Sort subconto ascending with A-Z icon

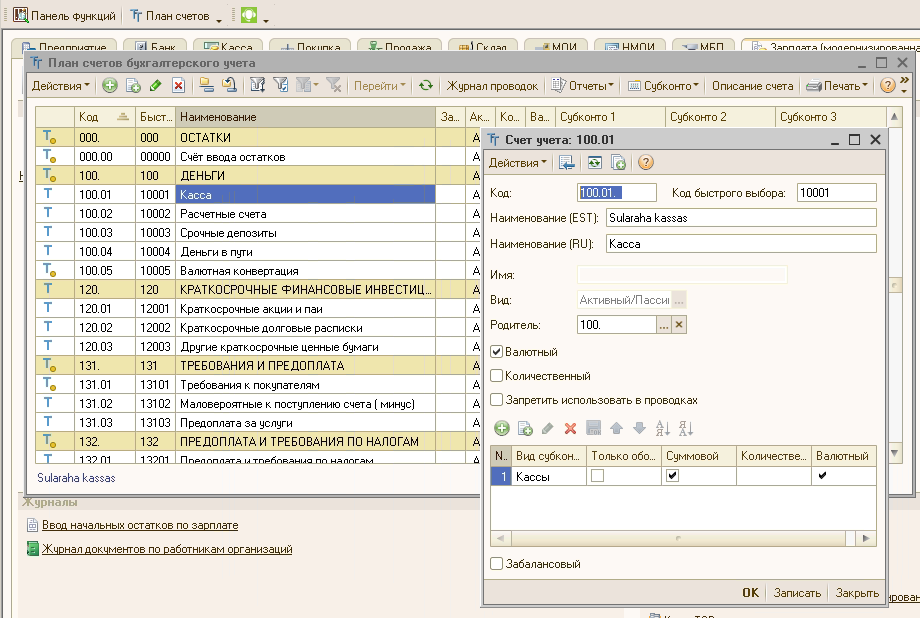point(662,428)
